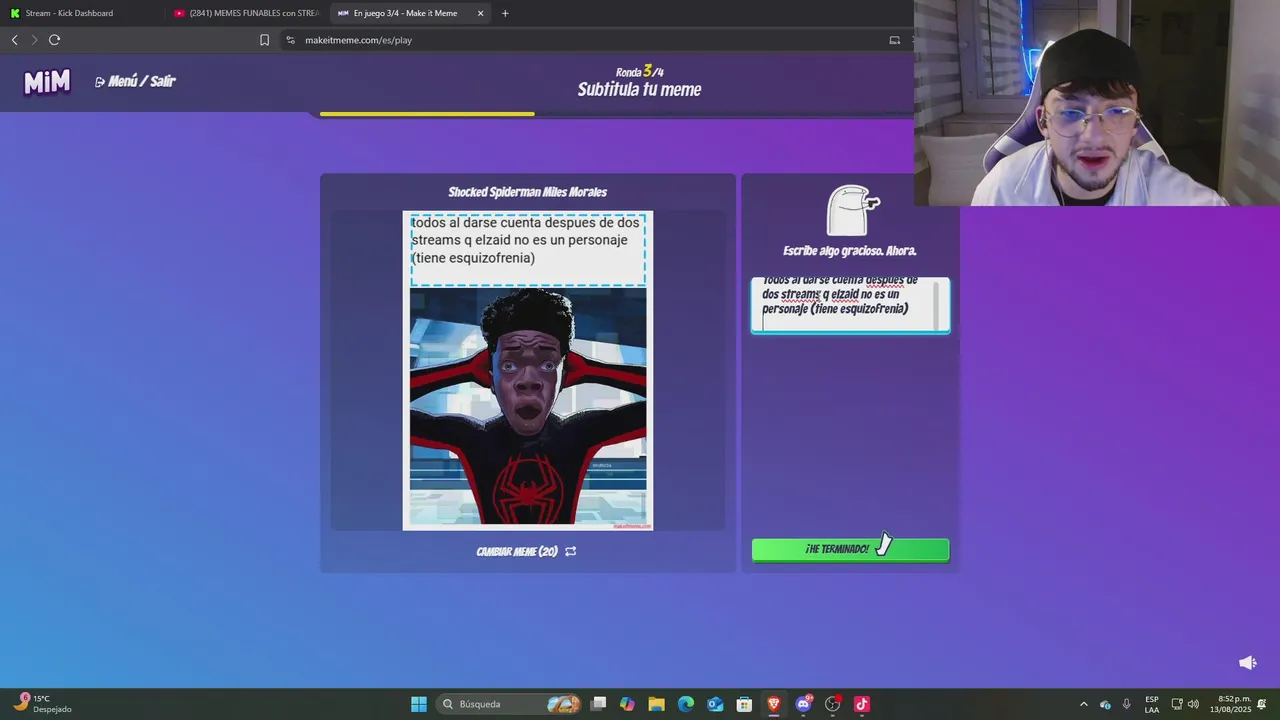1280x720 pixels.
Task: Click the address bar URL
Action: [358, 40]
